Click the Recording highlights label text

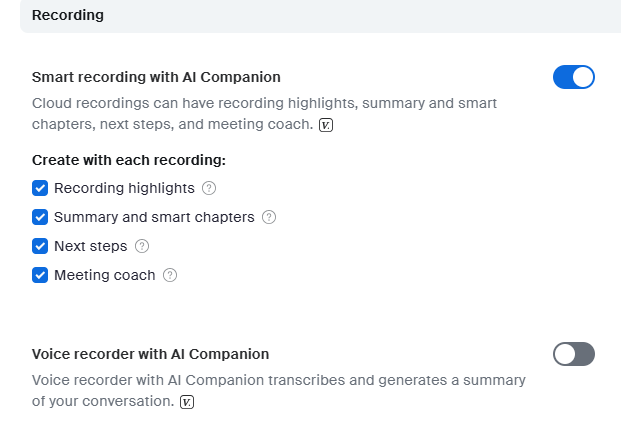(124, 188)
